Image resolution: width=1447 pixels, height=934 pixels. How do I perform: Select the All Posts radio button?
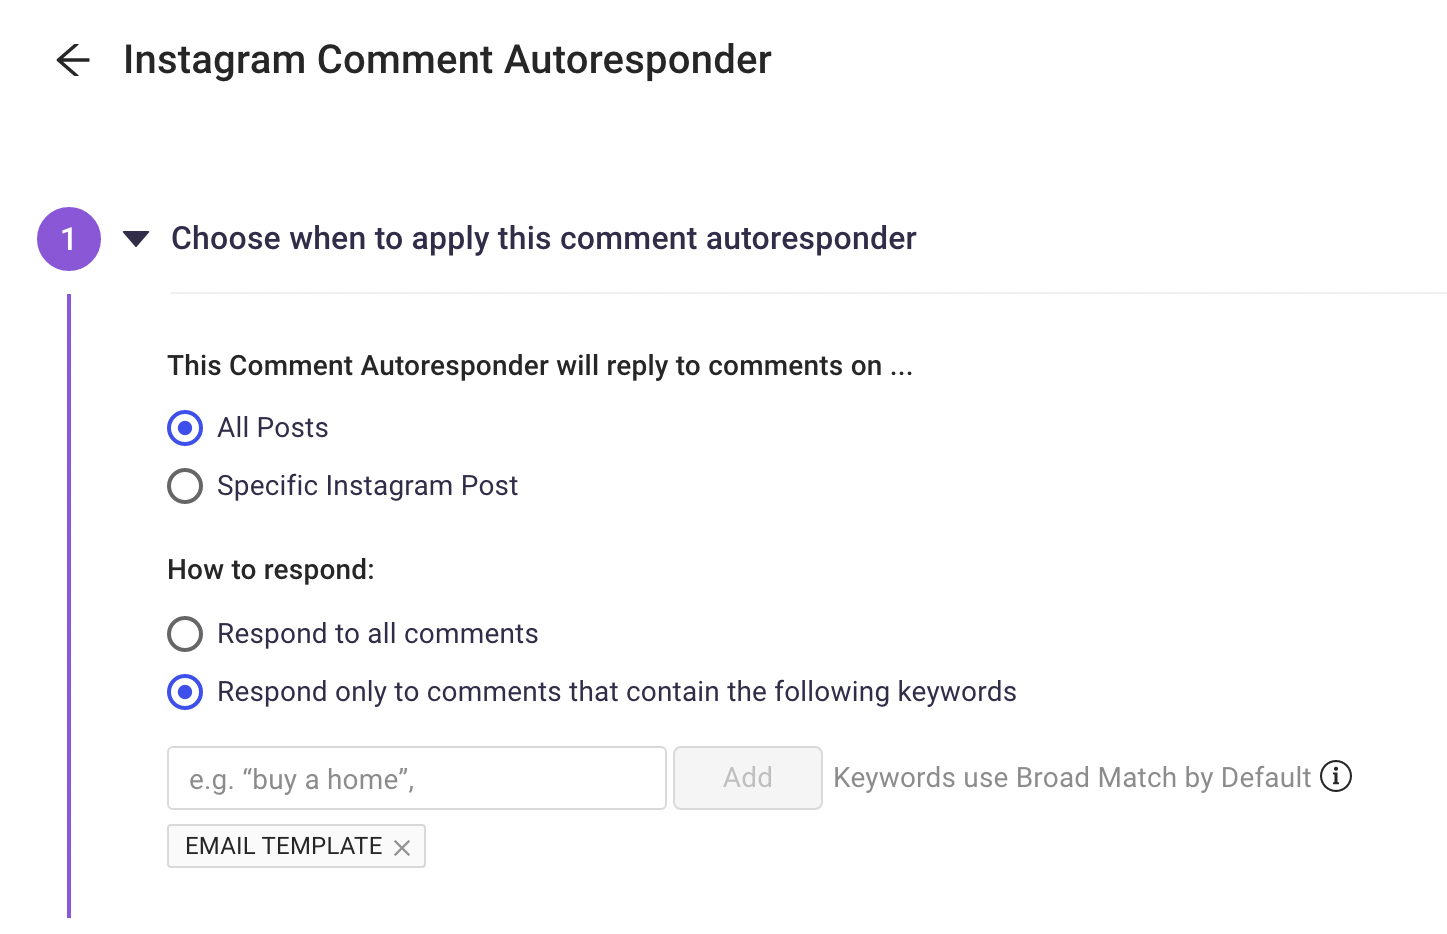pos(185,428)
